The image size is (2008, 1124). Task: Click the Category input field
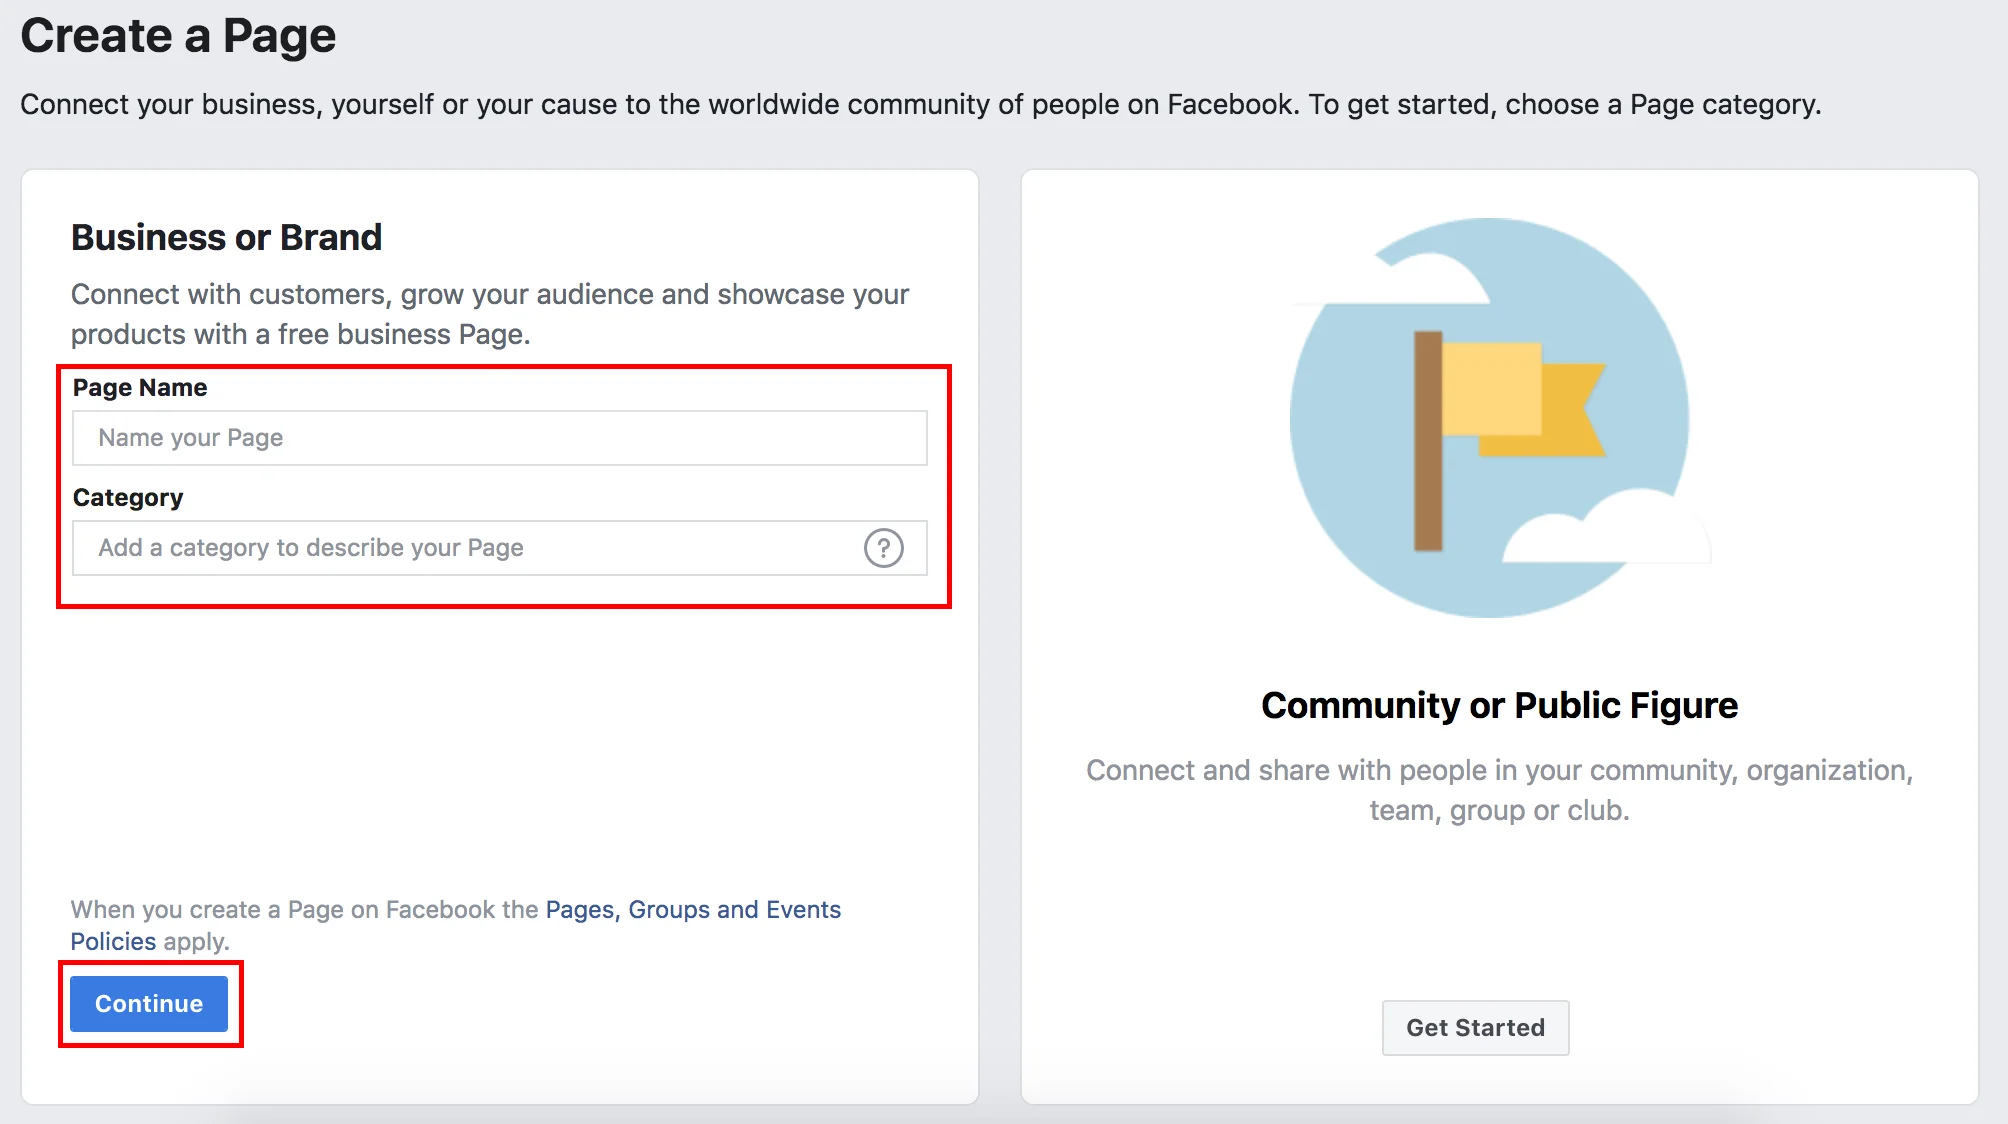499,548
